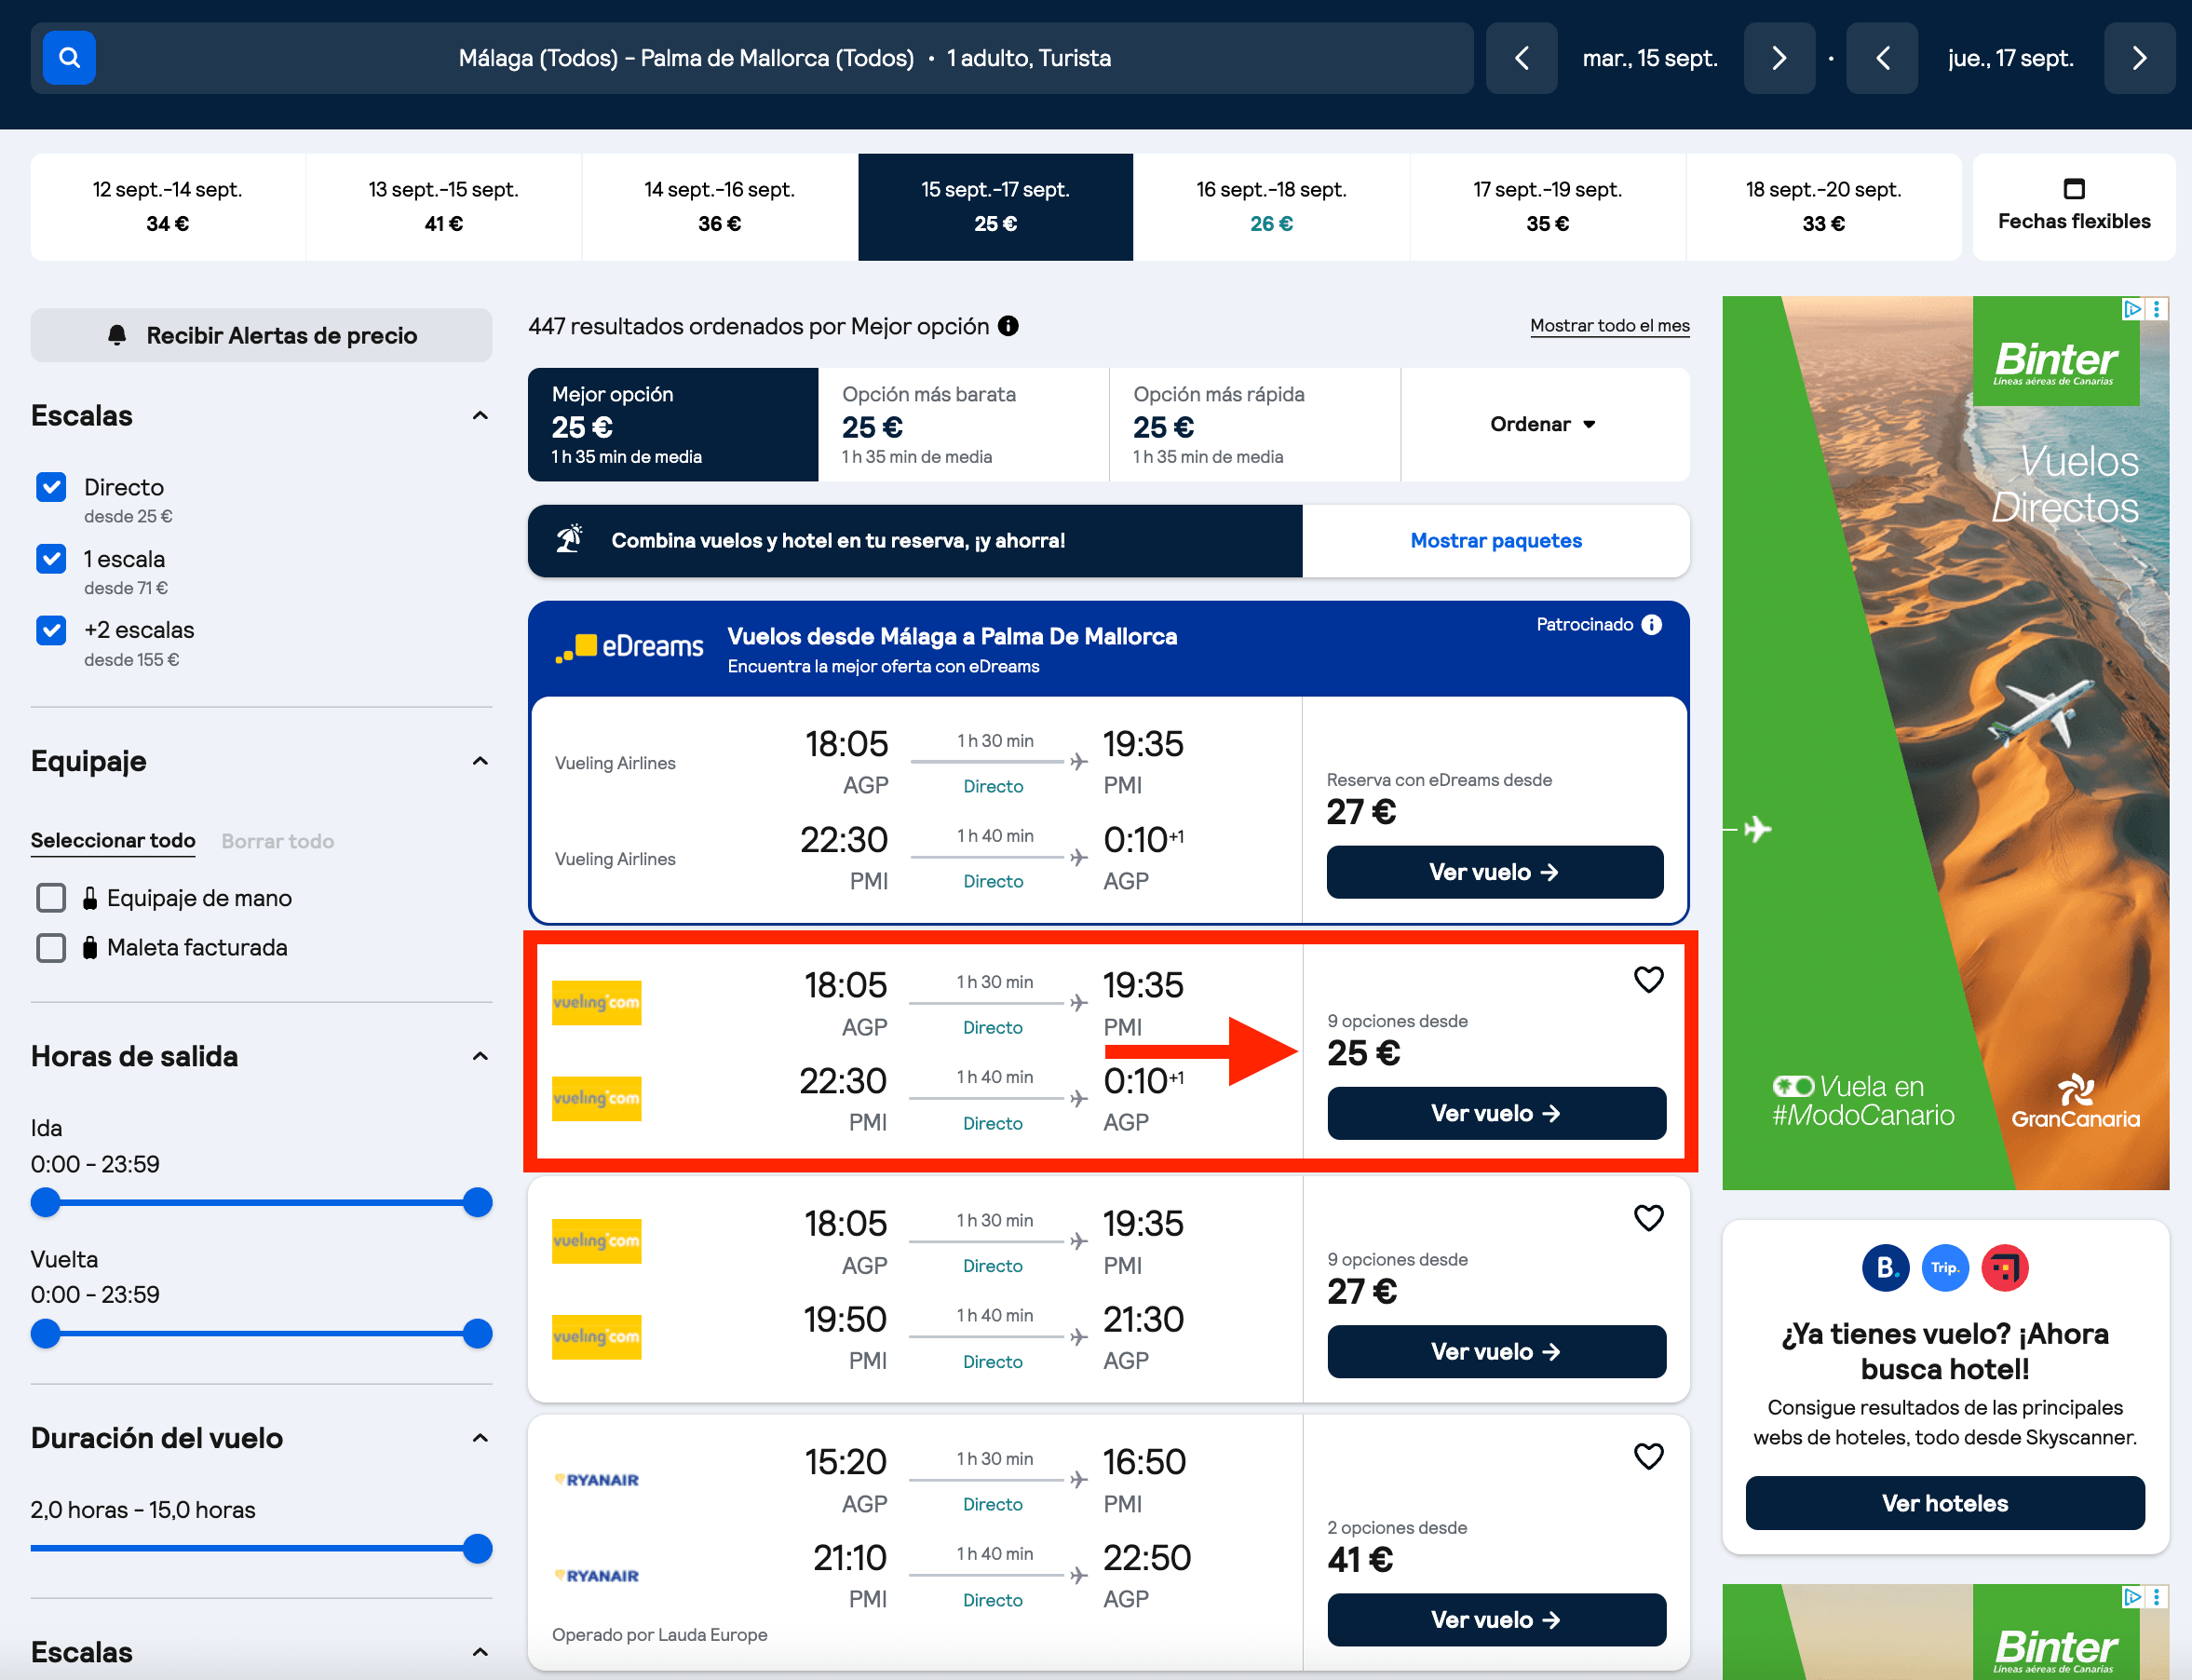Open Mostrar todo el mes link
The image size is (2192, 1680).
point(1610,326)
